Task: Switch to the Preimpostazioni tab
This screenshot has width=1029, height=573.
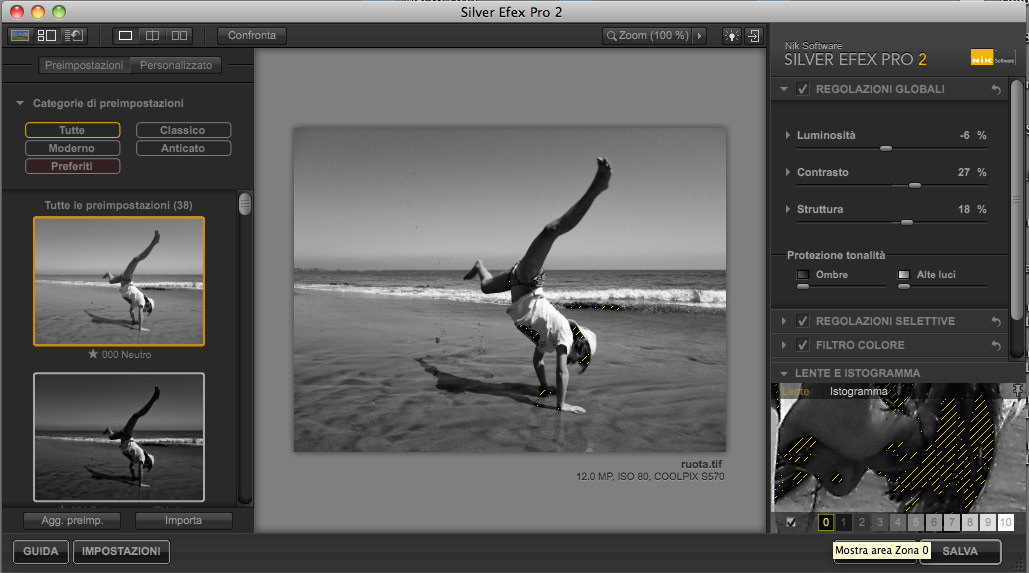Action: 84,65
